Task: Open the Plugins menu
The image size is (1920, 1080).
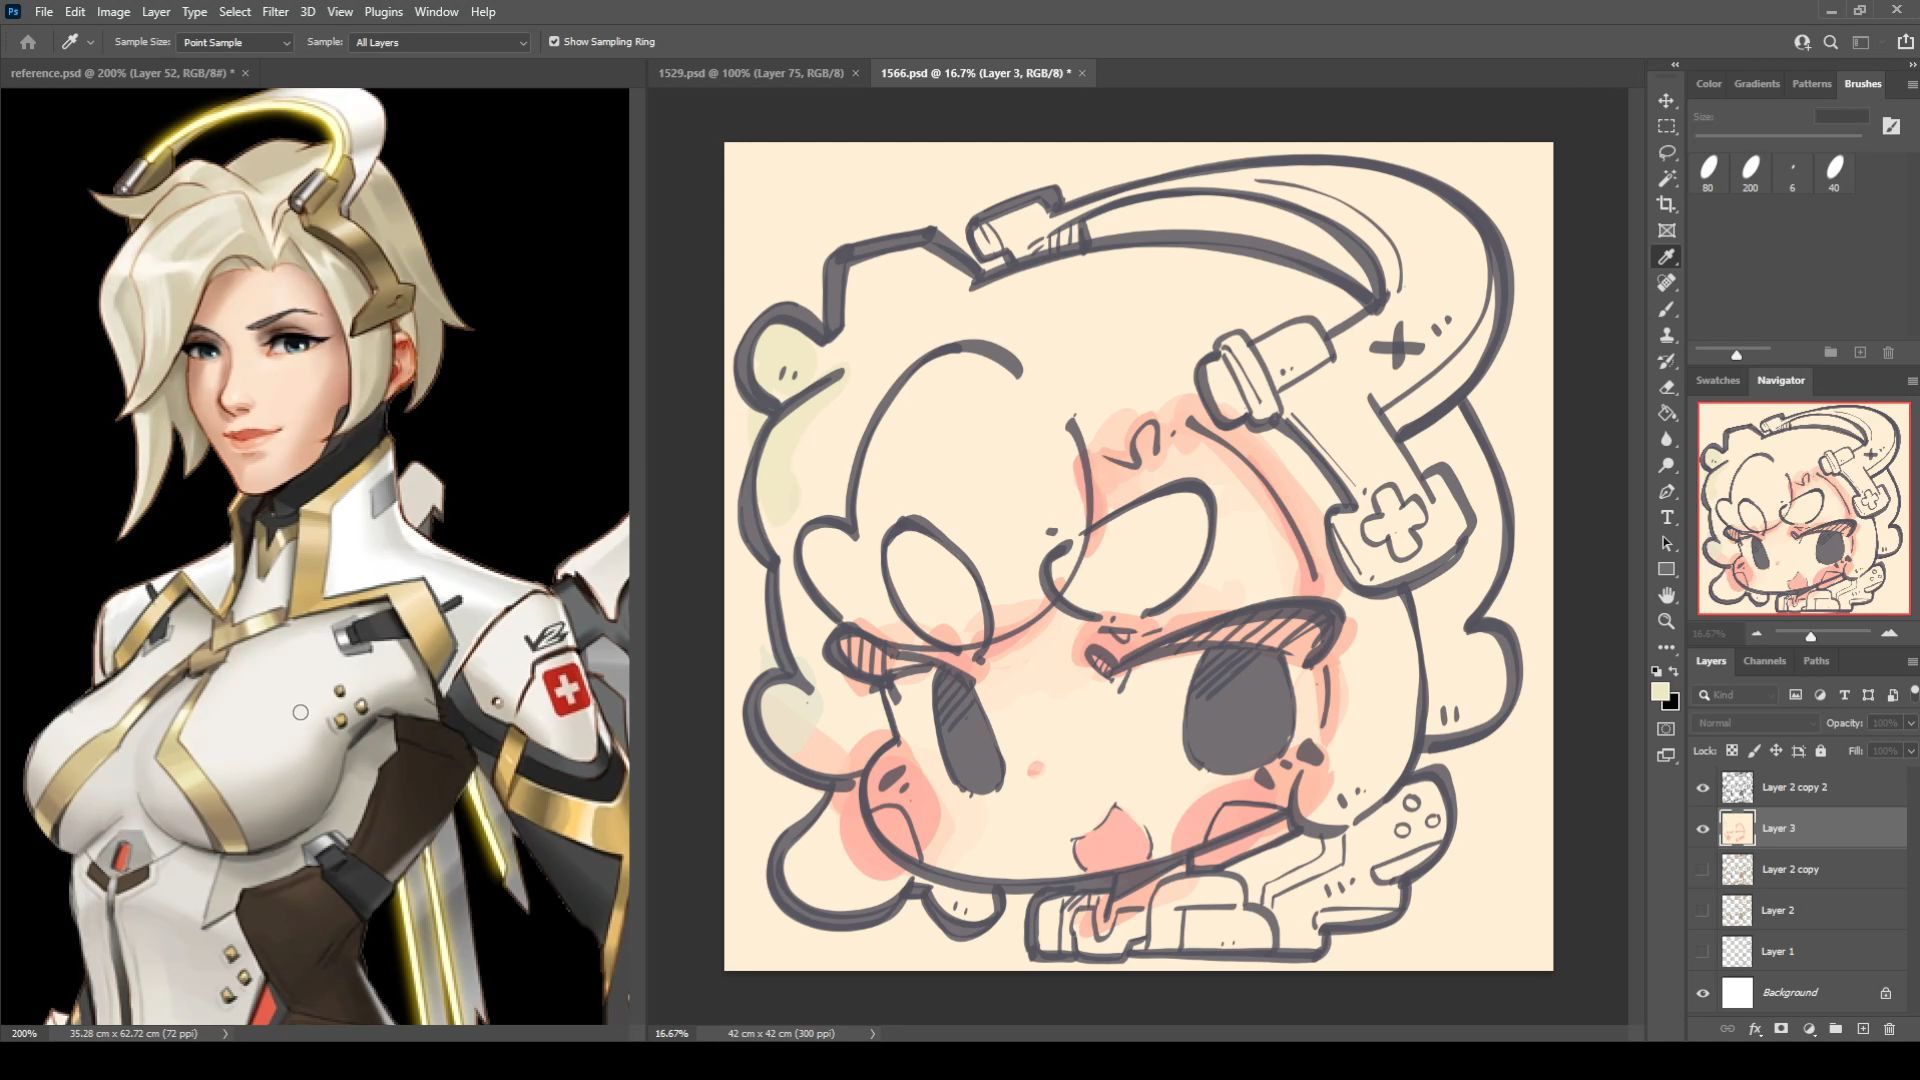Action: (x=383, y=12)
